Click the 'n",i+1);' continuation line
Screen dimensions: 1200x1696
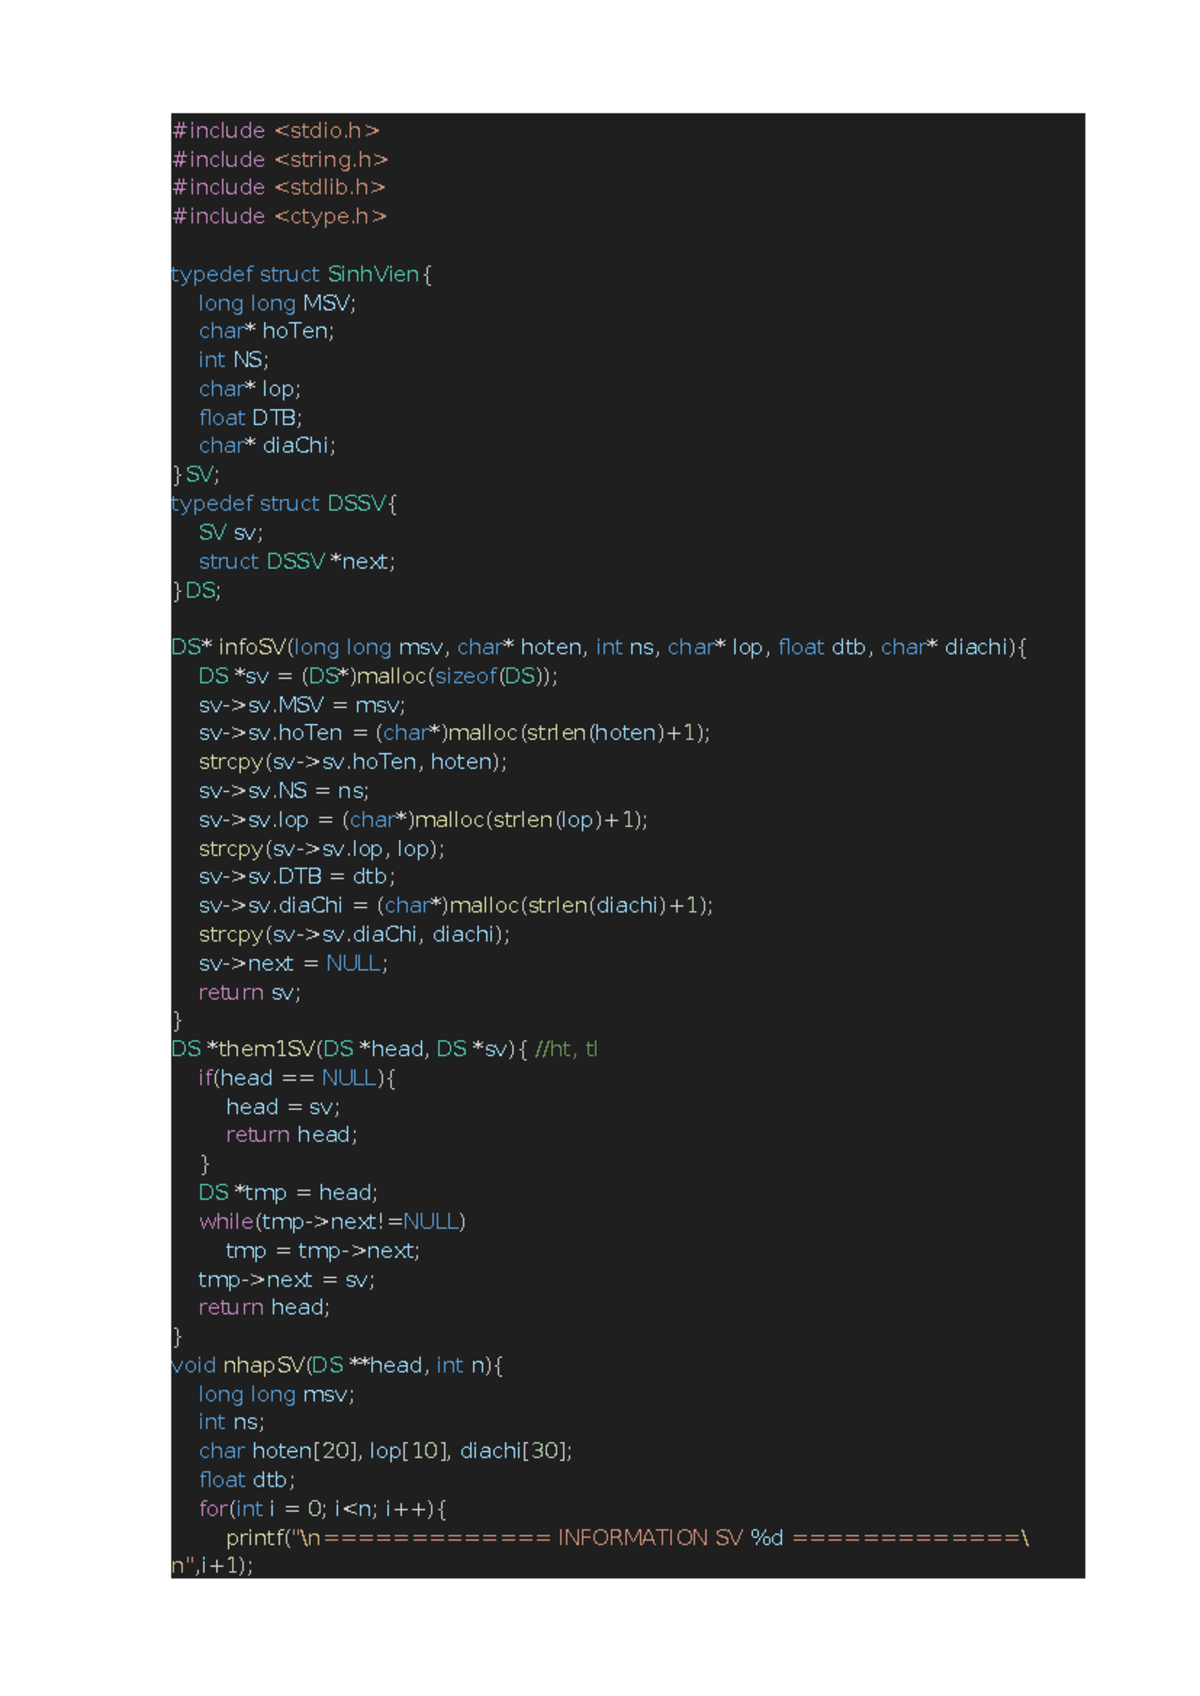pos(212,1566)
